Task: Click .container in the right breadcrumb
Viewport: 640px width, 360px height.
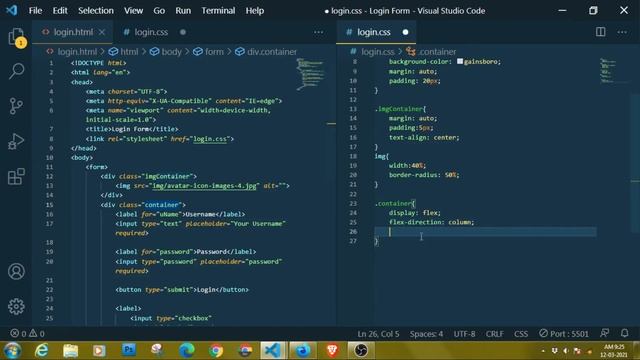Action: [437, 52]
